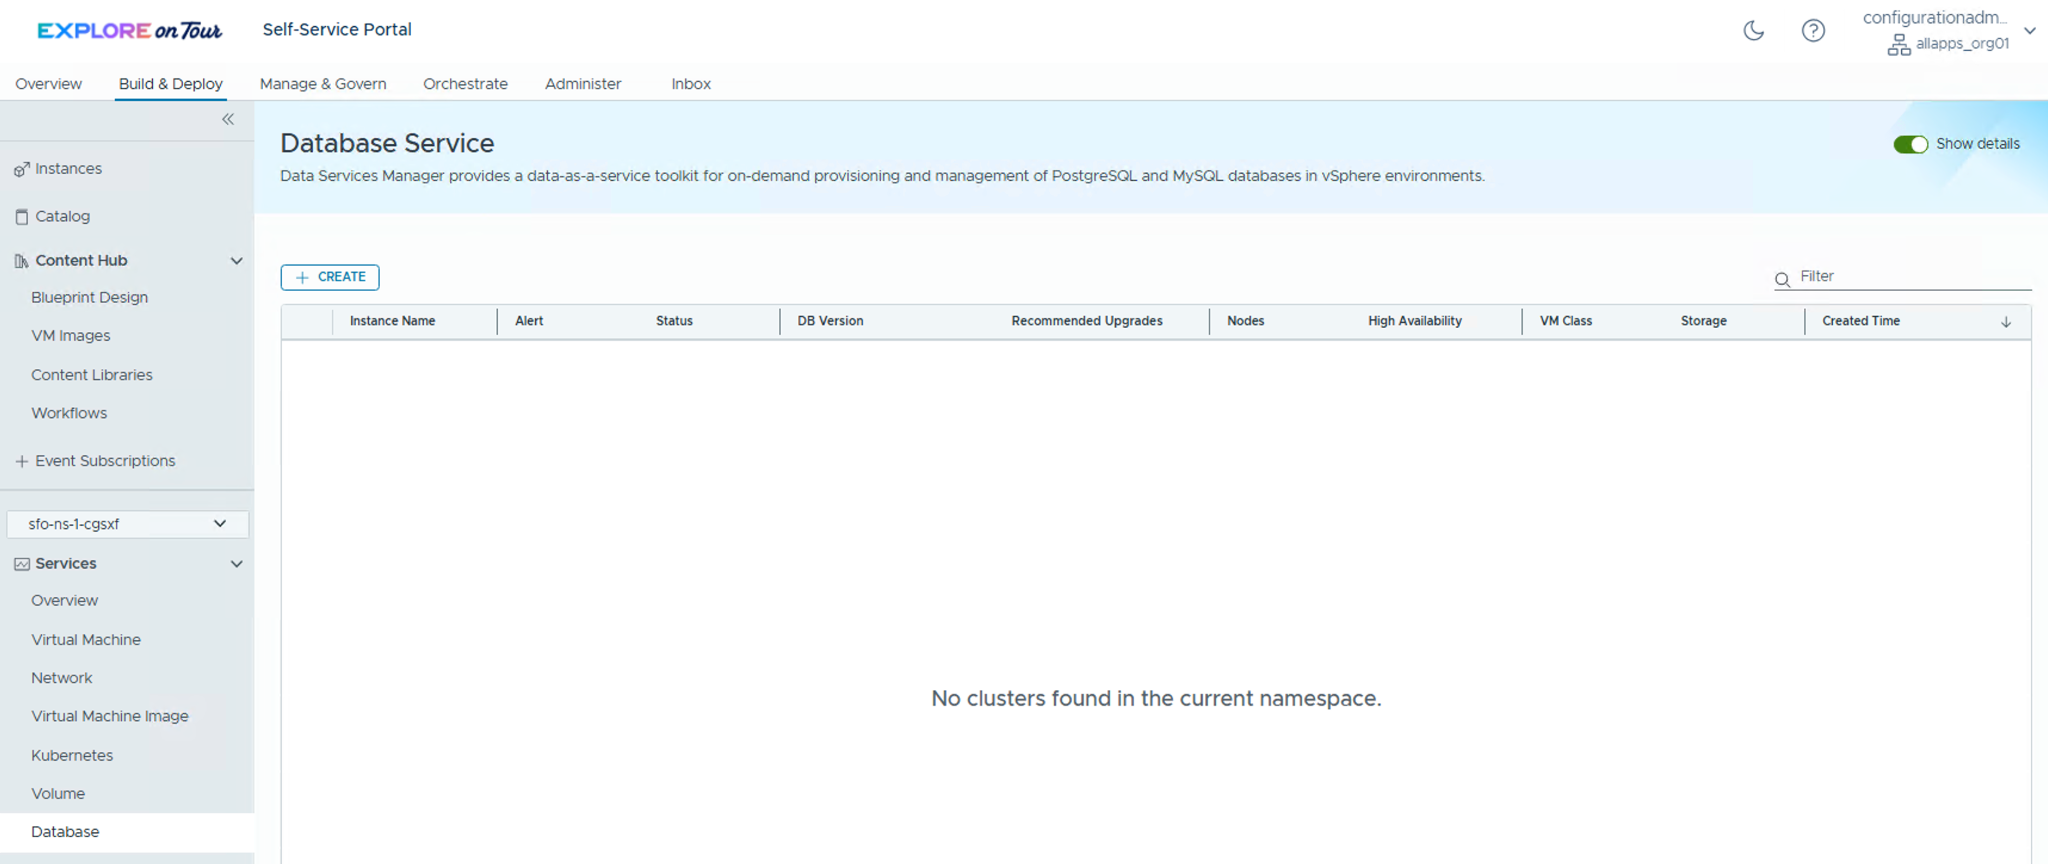This screenshot has height=864, width=2048.
Task: Click the Instances icon in the sidebar
Action: tap(21, 169)
